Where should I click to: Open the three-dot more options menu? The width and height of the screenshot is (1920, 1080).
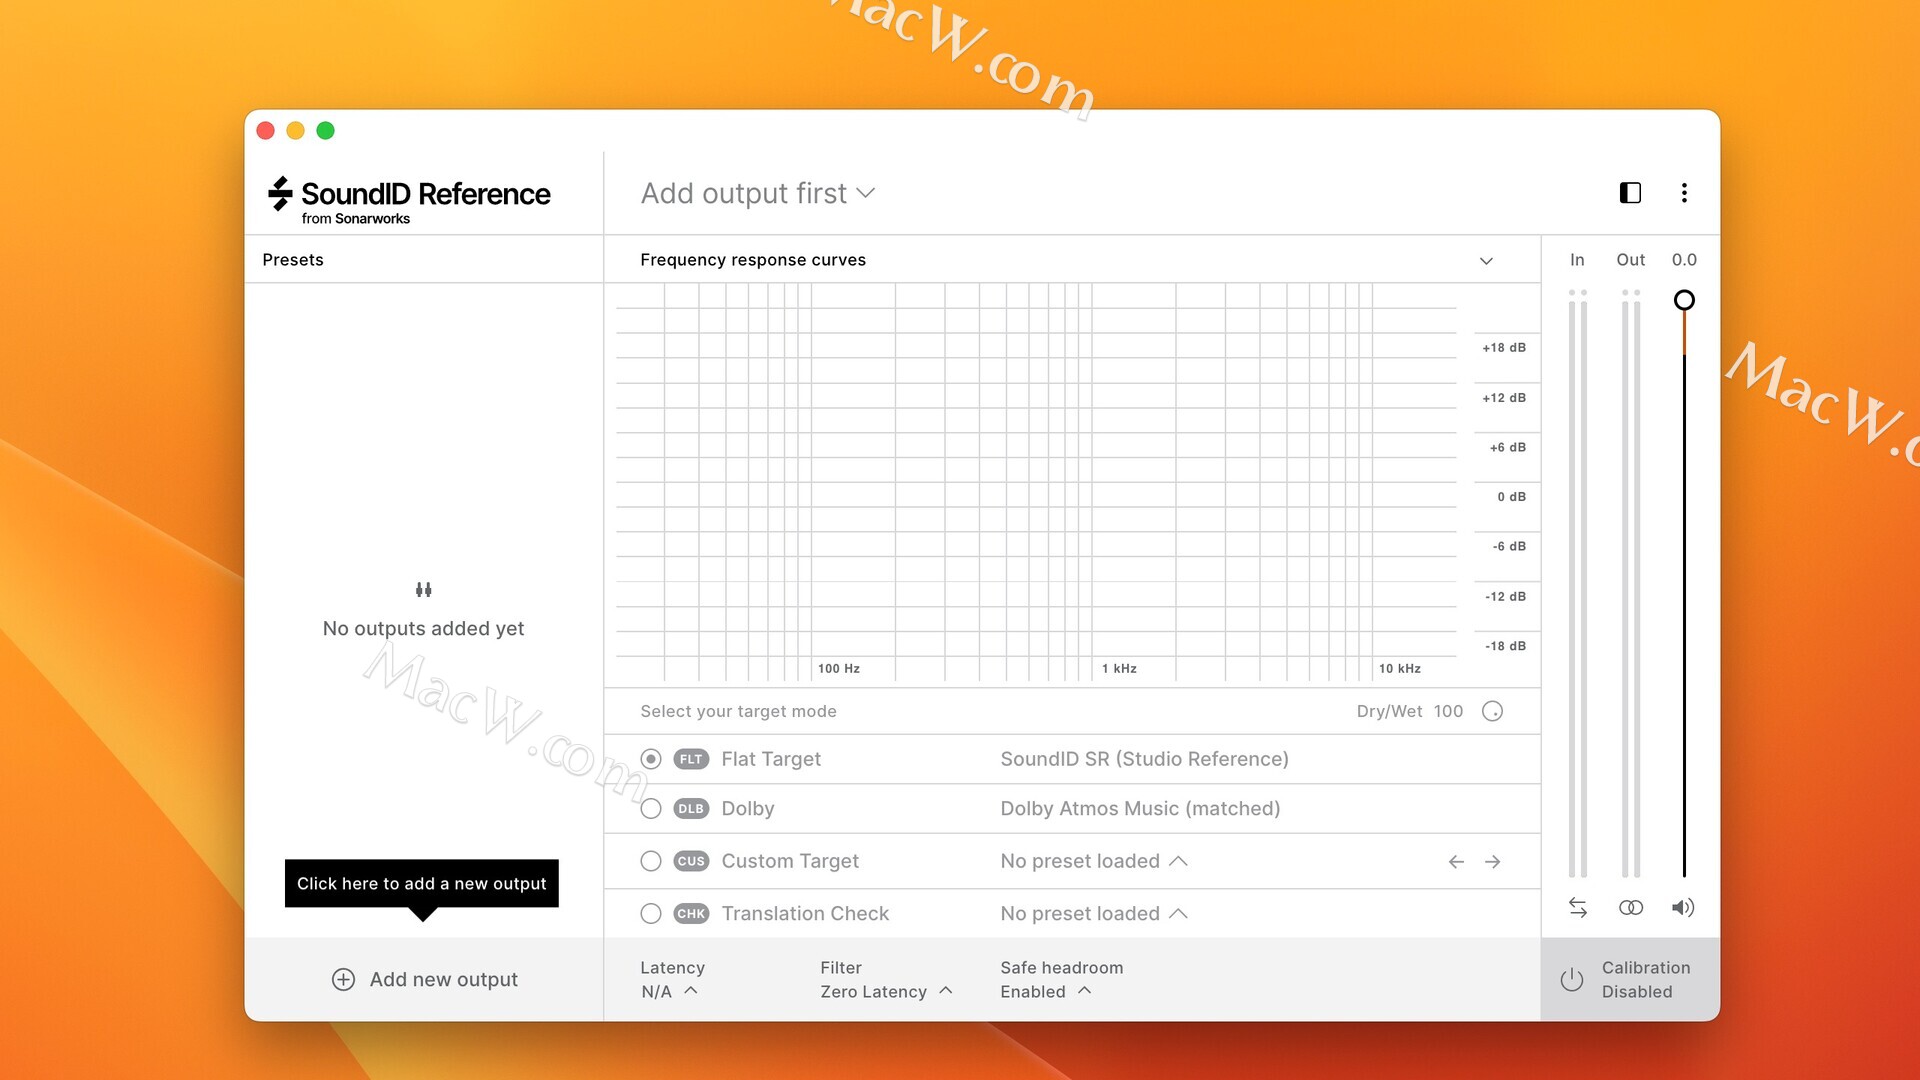1684,193
